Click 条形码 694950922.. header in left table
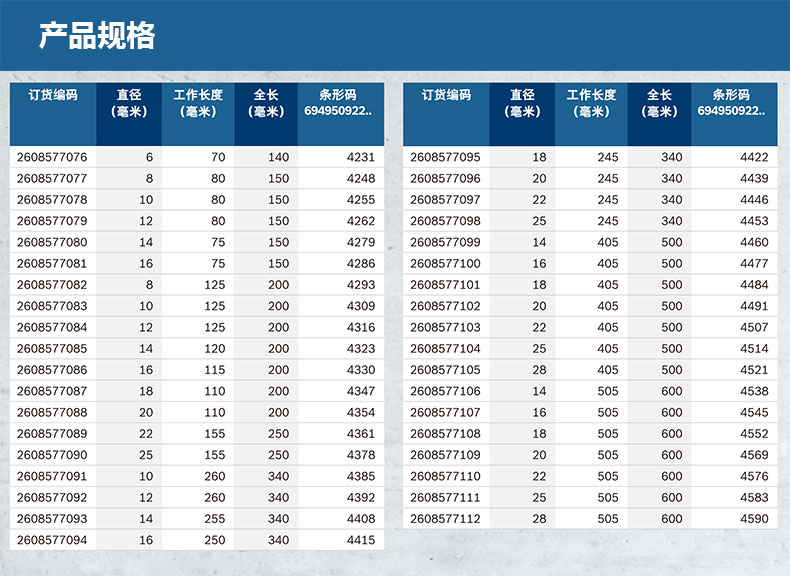The image size is (790, 576). (337, 103)
